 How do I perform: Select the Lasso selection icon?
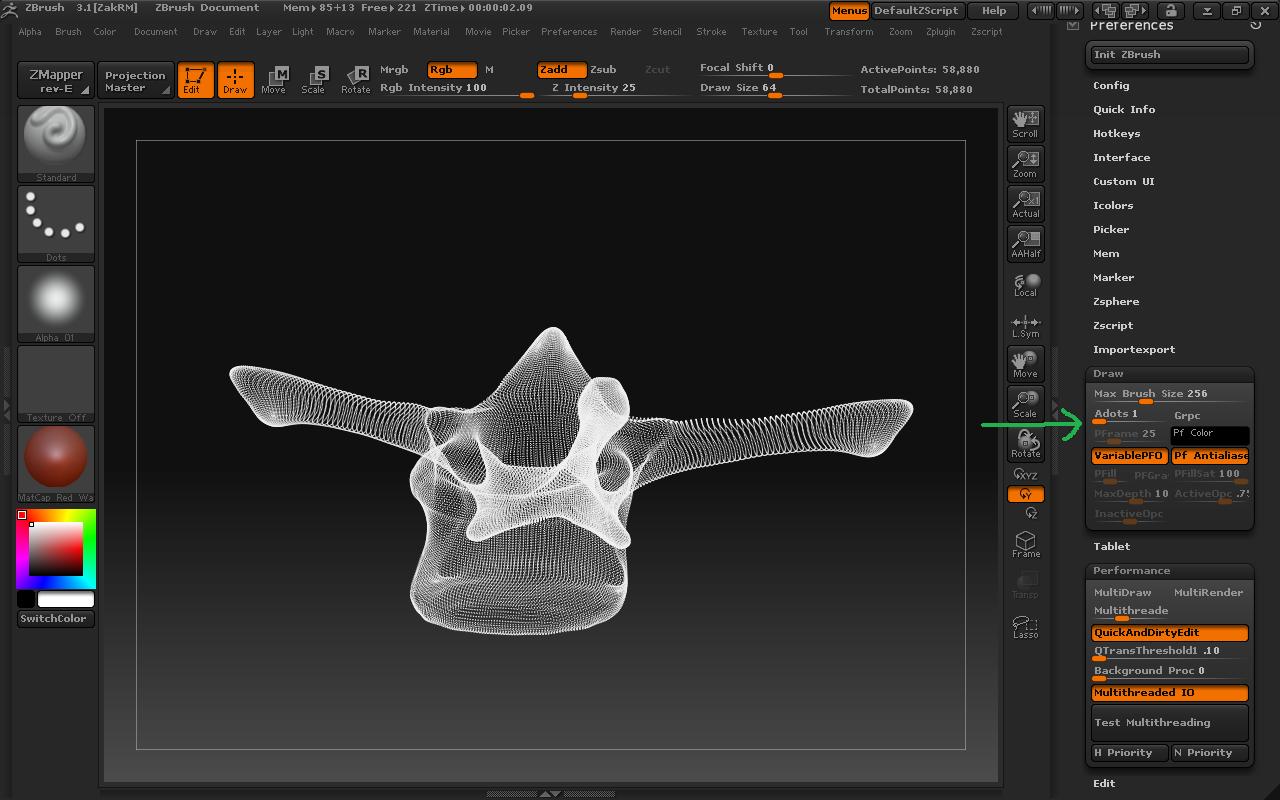[x=1025, y=624]
